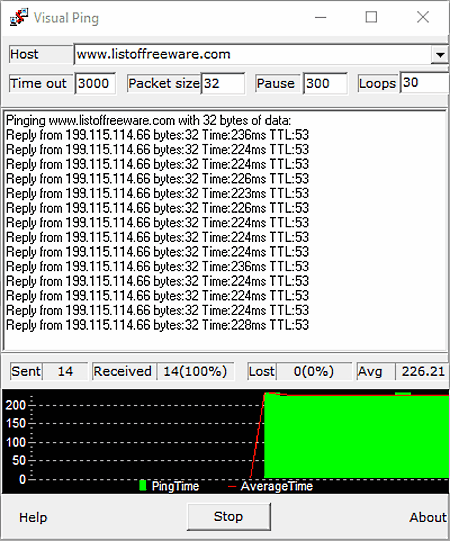Edit the Loops value 30
Viewport: 450px width, 541px height.
click(x=424, y=83)
